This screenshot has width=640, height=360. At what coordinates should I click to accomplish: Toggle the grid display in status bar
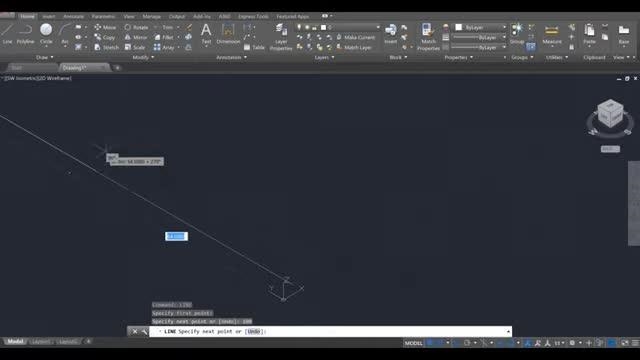pyautogui.click(x=430, y=343)
